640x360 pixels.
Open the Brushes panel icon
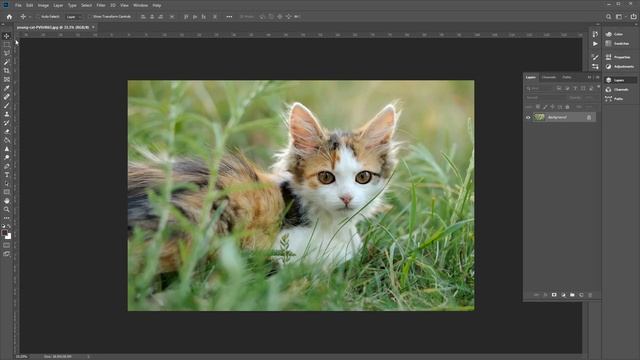pos(595,57)
